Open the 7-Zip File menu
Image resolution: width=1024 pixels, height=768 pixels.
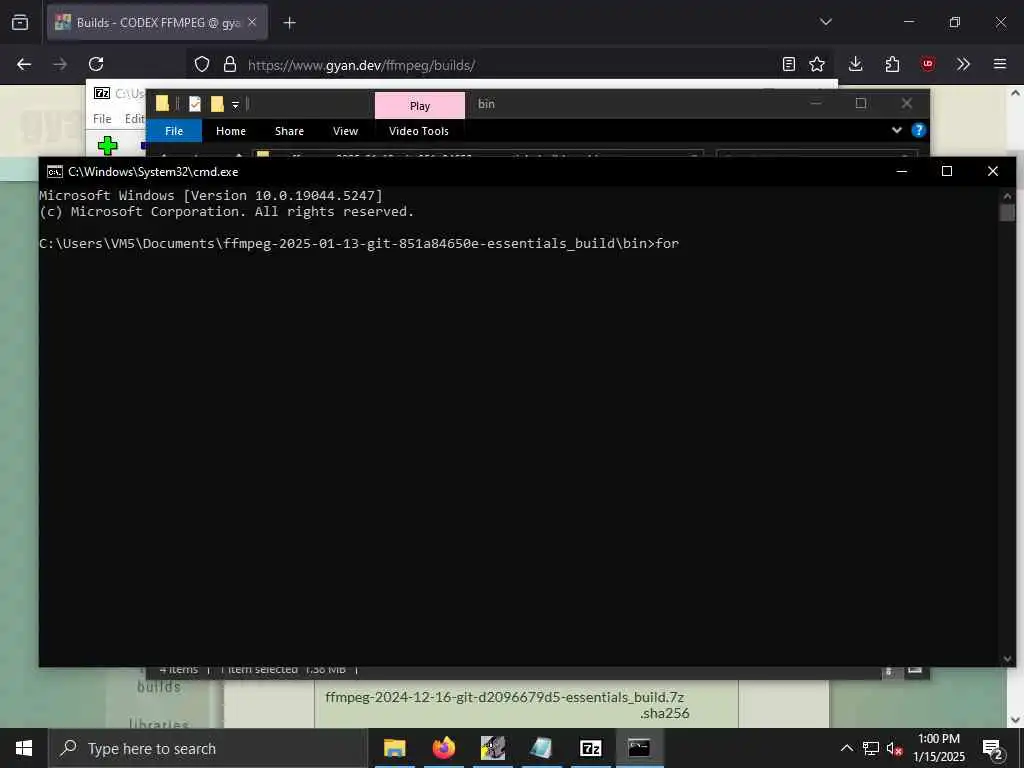[102, 119]
